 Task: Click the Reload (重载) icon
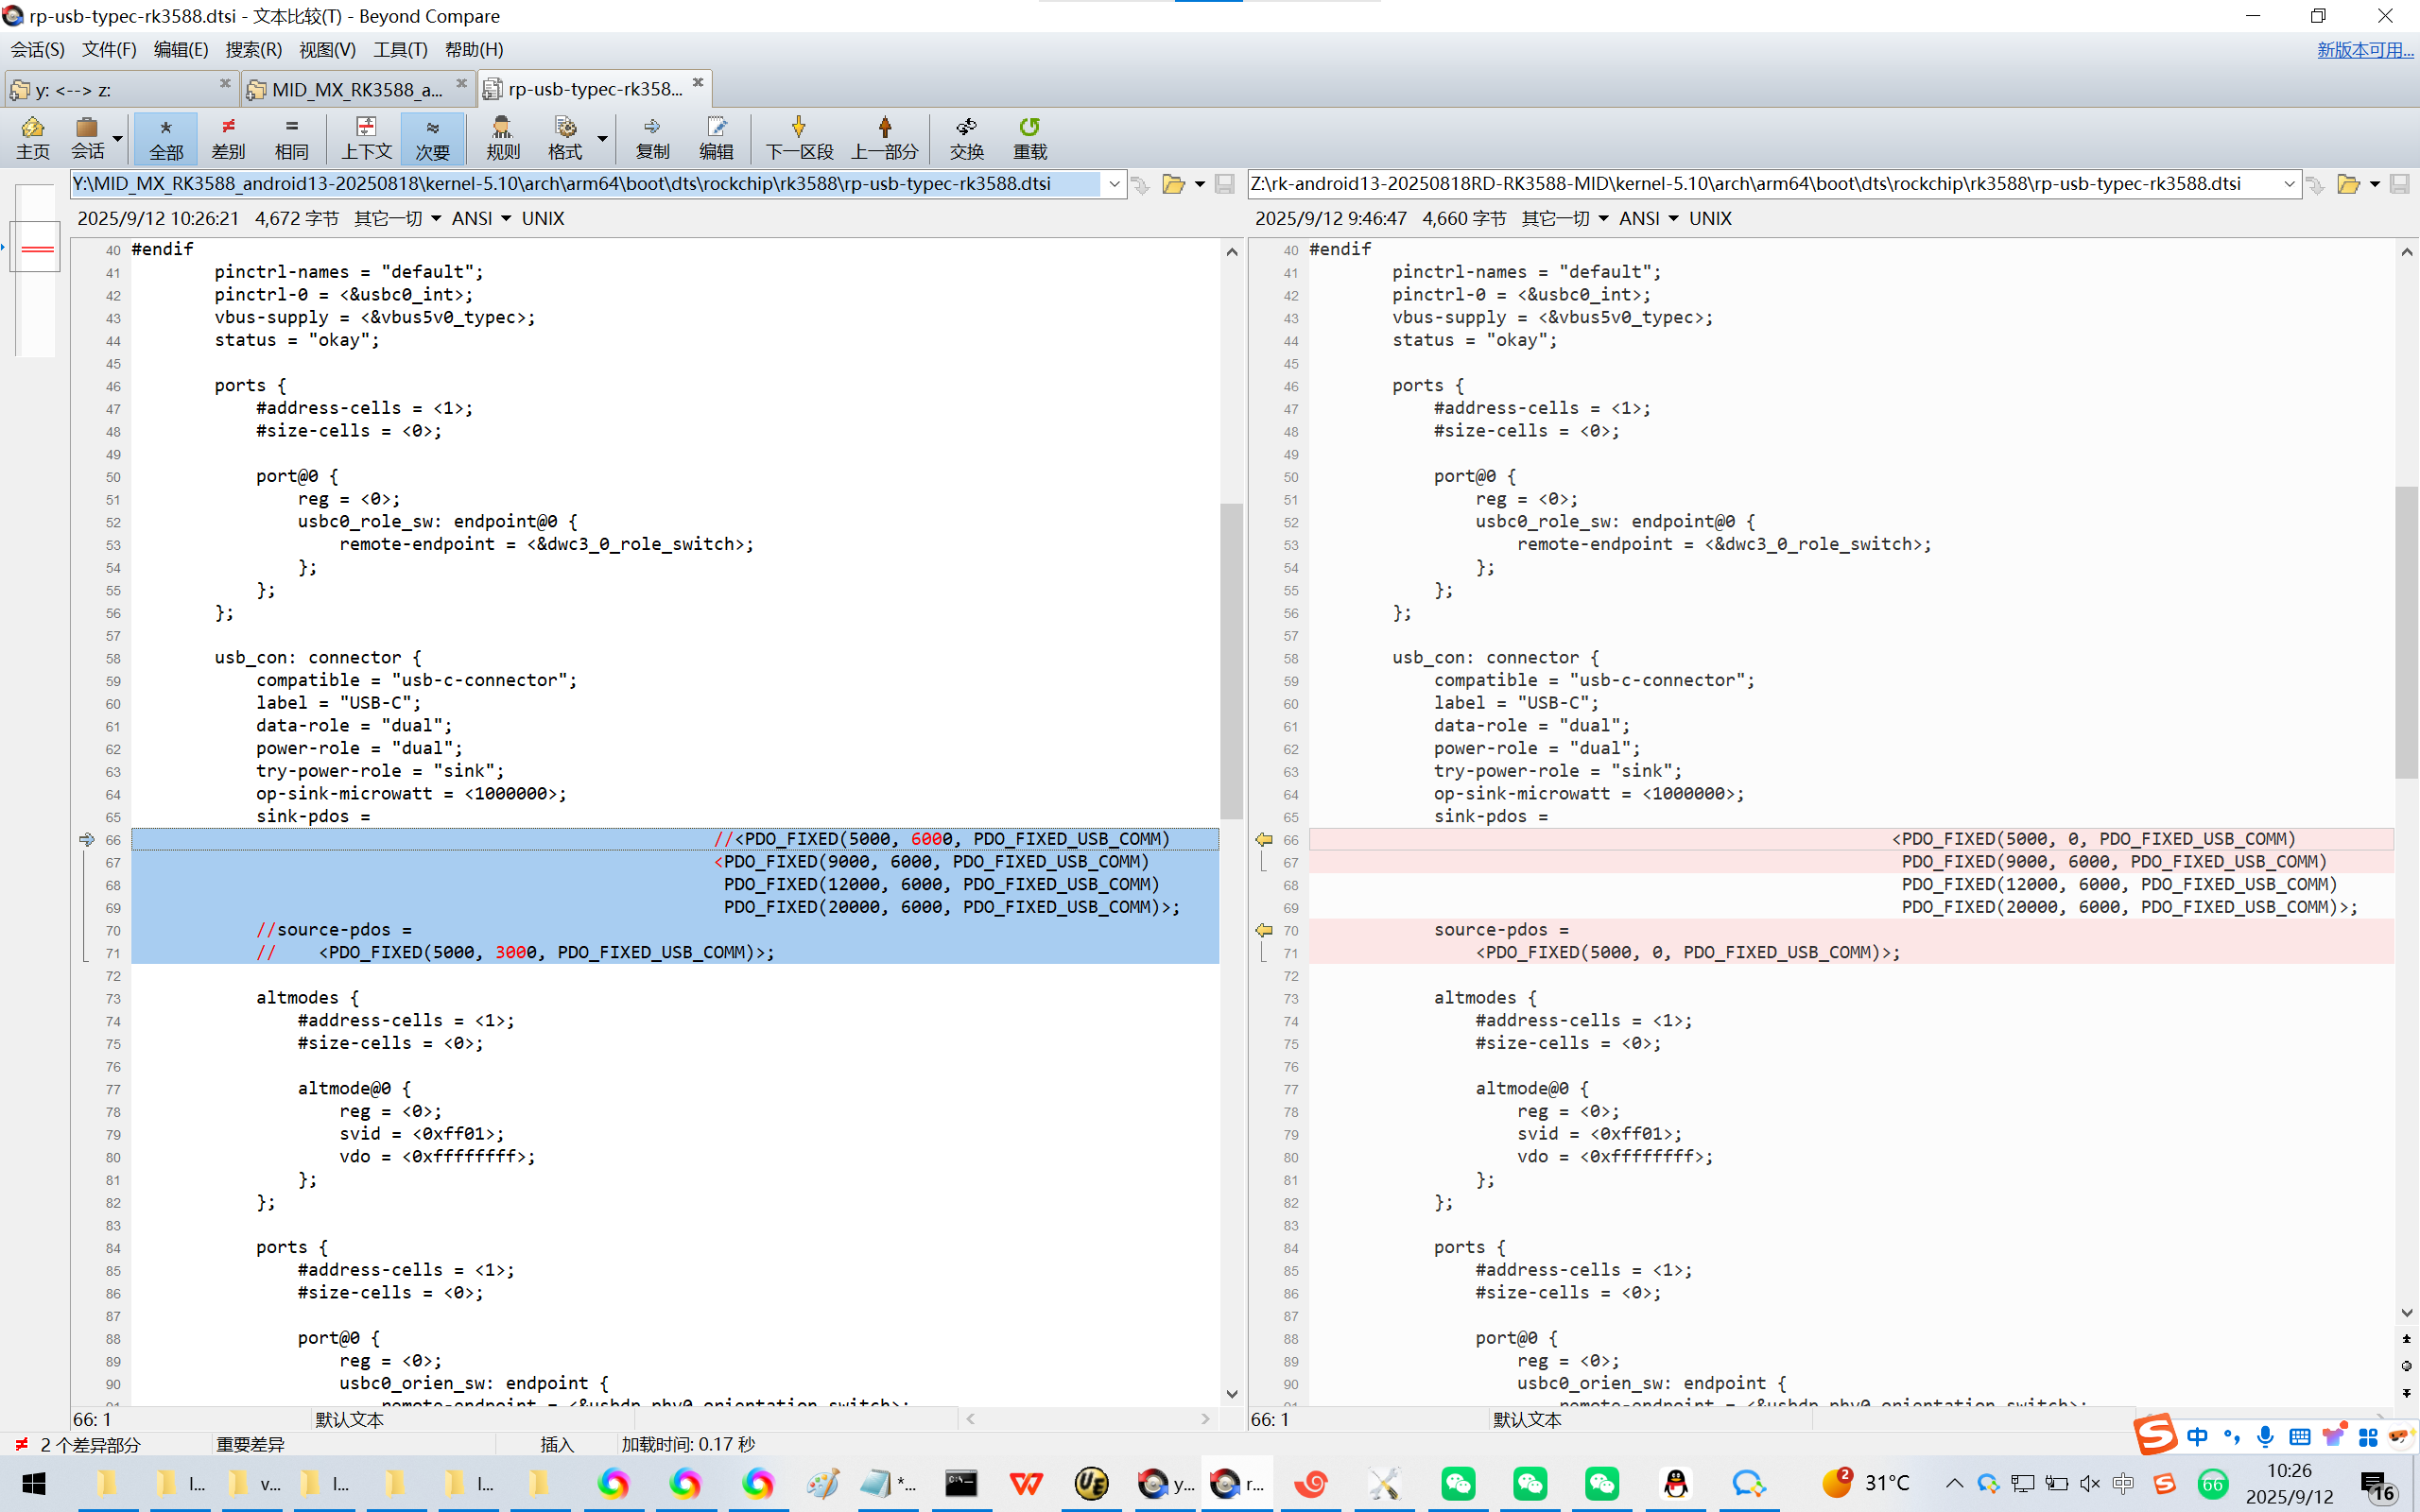(x=1030, y=138)
